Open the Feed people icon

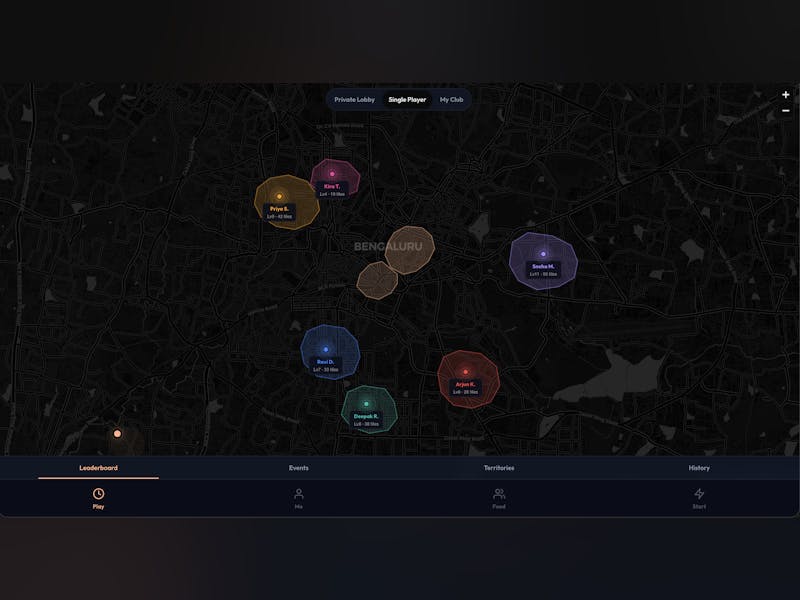pos(499,494)
